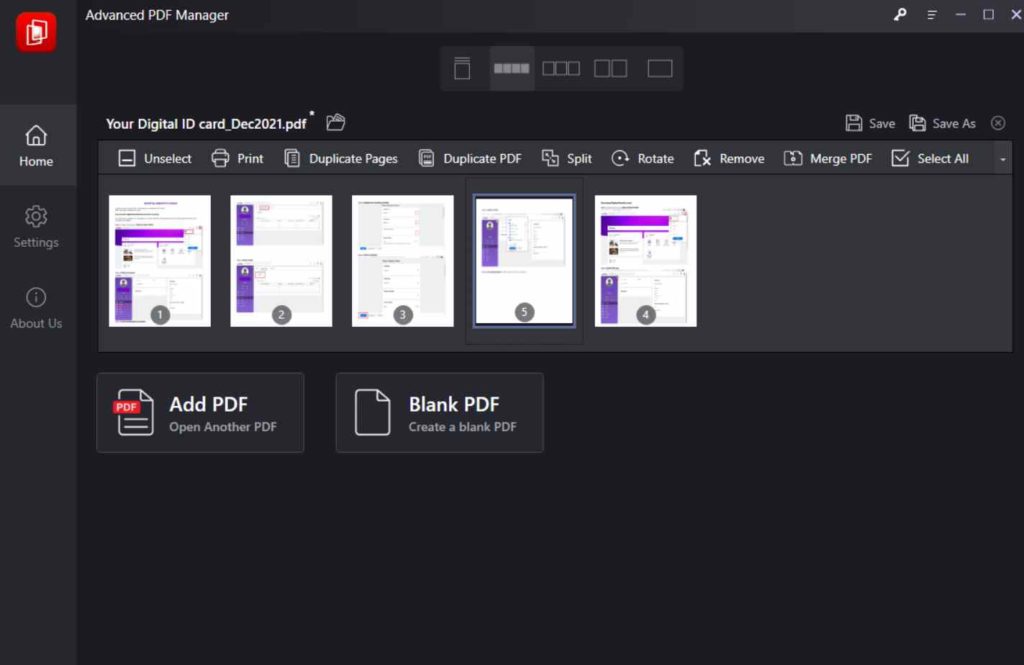Switch to four-column thumbnail view
The width and height of the screenshot is (1024, 665).
(511, 68)
